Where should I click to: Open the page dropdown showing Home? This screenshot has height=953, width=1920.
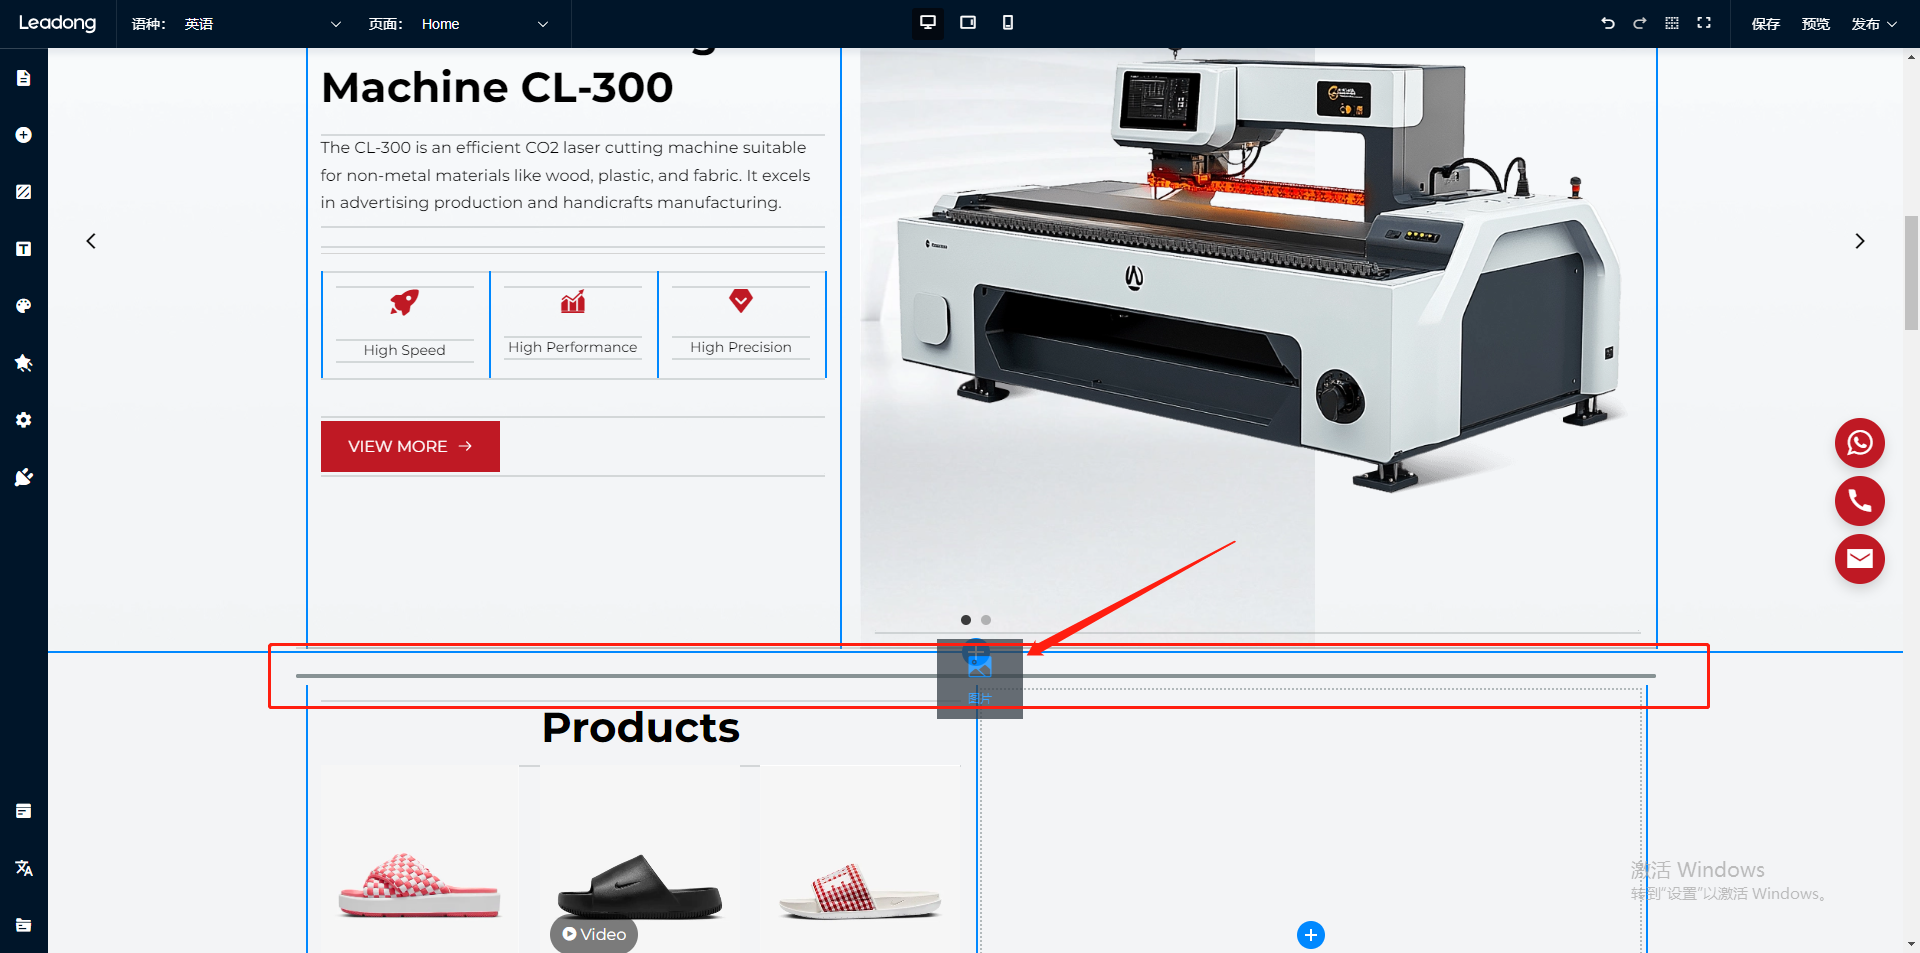tap(485, 24)
